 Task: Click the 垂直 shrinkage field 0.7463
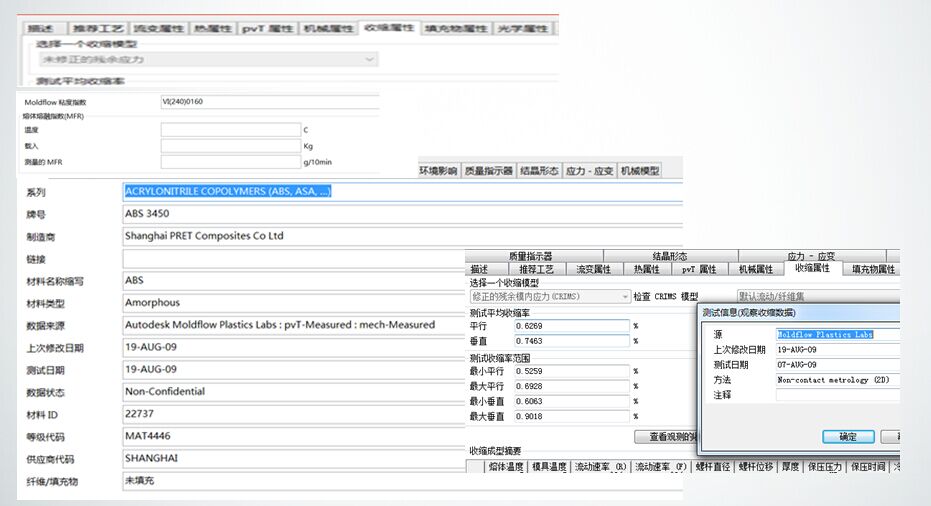571,341
